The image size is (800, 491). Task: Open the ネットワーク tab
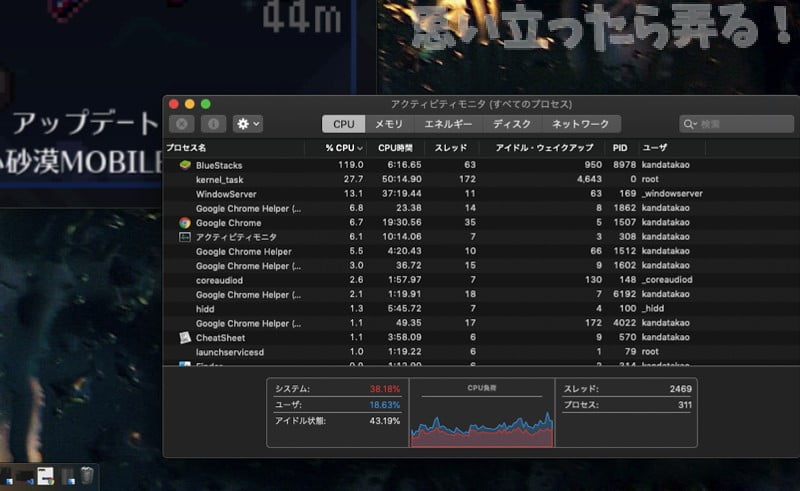click(x=581, y=124)
